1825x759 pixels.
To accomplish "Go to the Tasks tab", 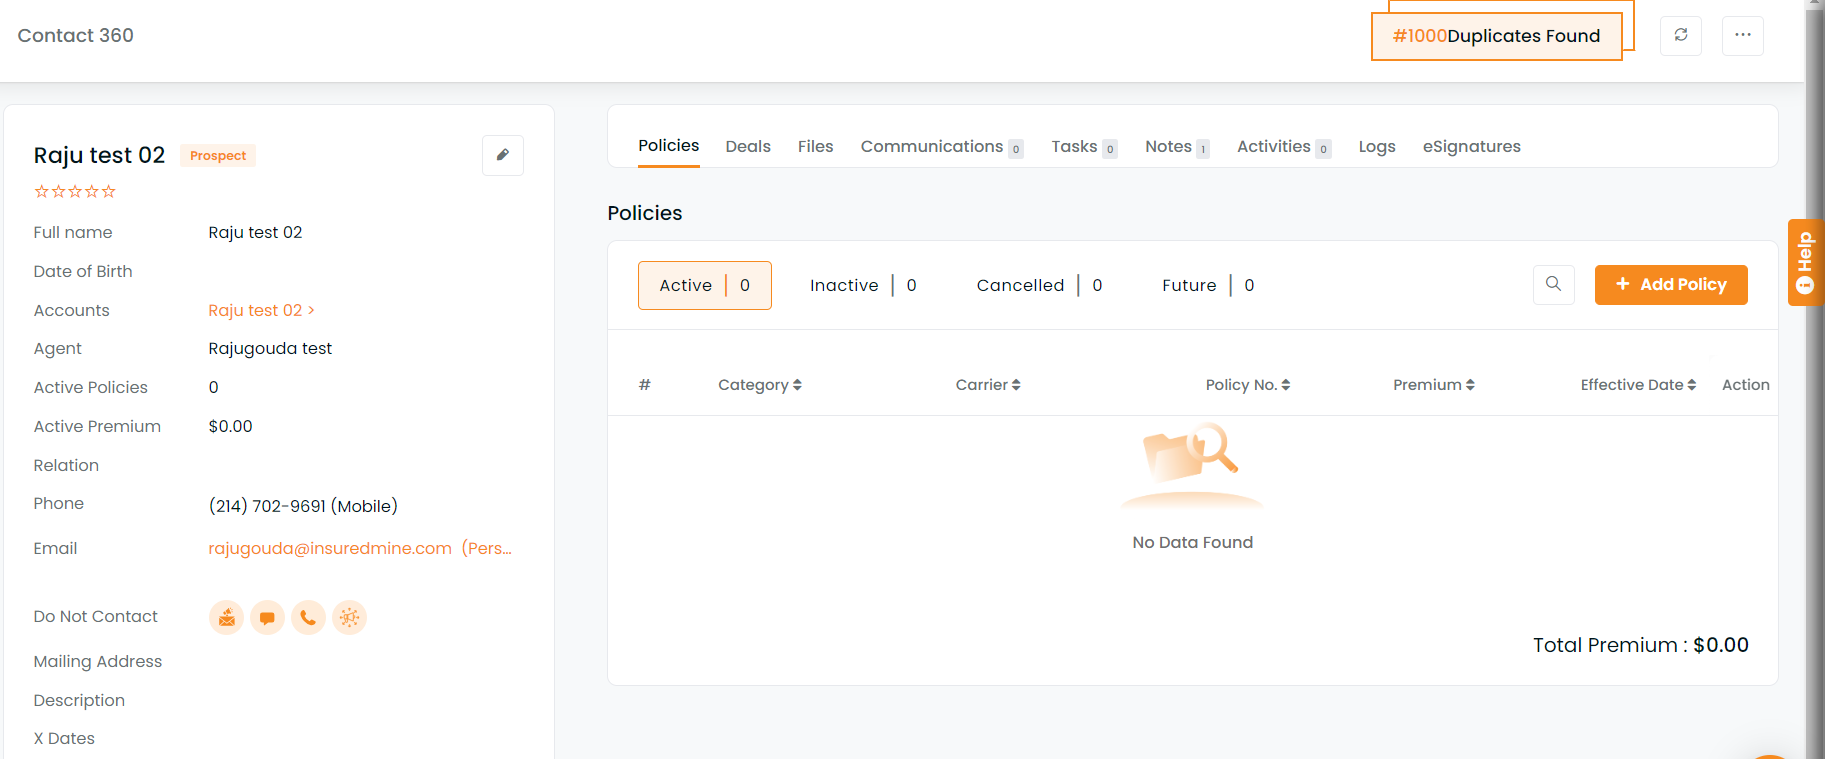I will pos(1084,147).
